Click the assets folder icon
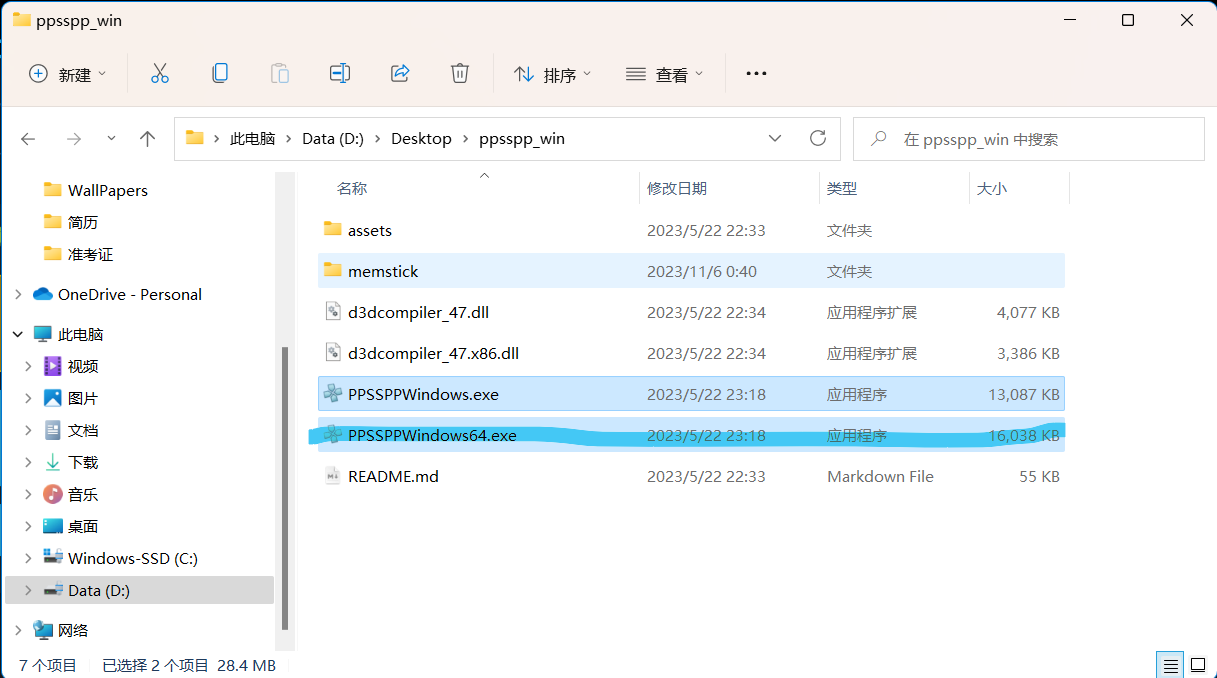 point(333,229)
